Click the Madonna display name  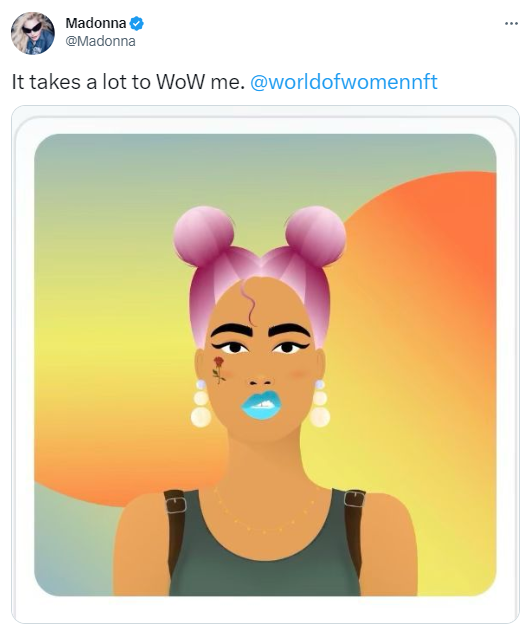[x=96, y=23]
